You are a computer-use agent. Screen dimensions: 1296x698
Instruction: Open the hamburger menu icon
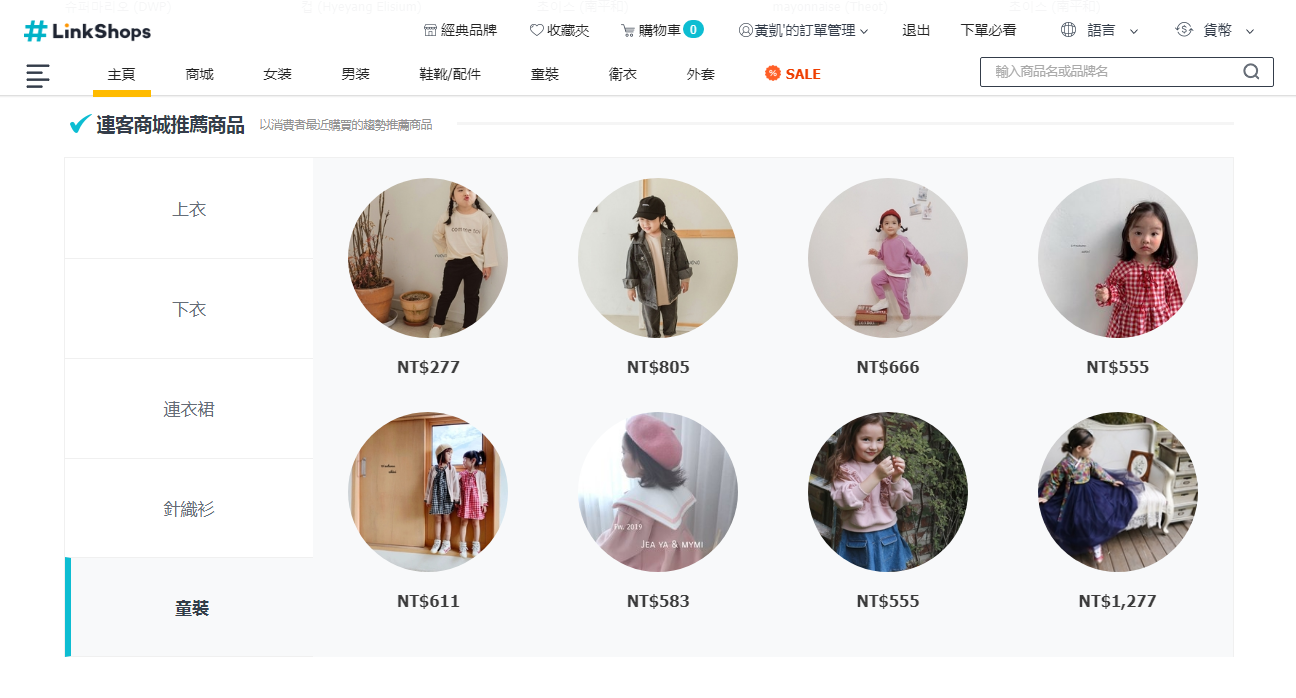[38, 75]
